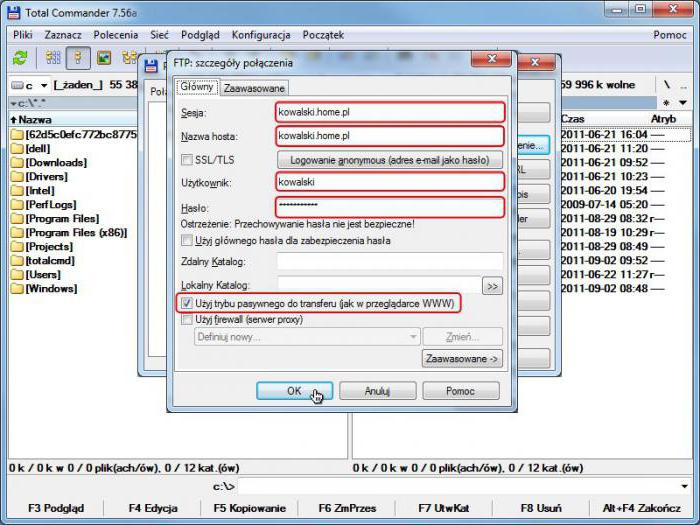Click the F6 ZmPrzes button
Image resolution: width=700 pixels, height=525 pixels.
[347, 508]
